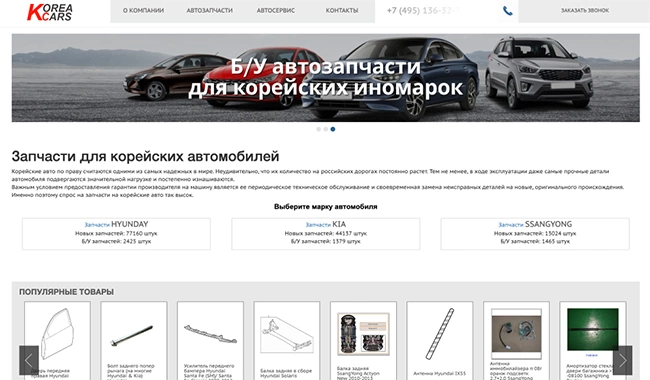
Task: Select the second banner slide dot
Action: tap(325, 129)
